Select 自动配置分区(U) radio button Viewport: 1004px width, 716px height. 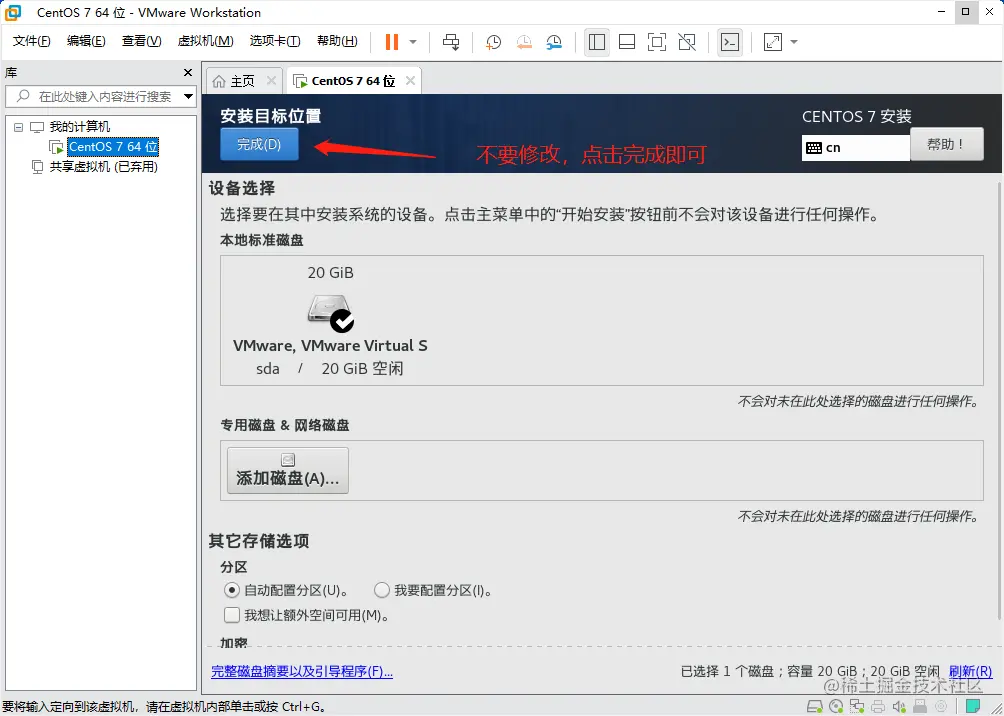[x=232, y=590]
